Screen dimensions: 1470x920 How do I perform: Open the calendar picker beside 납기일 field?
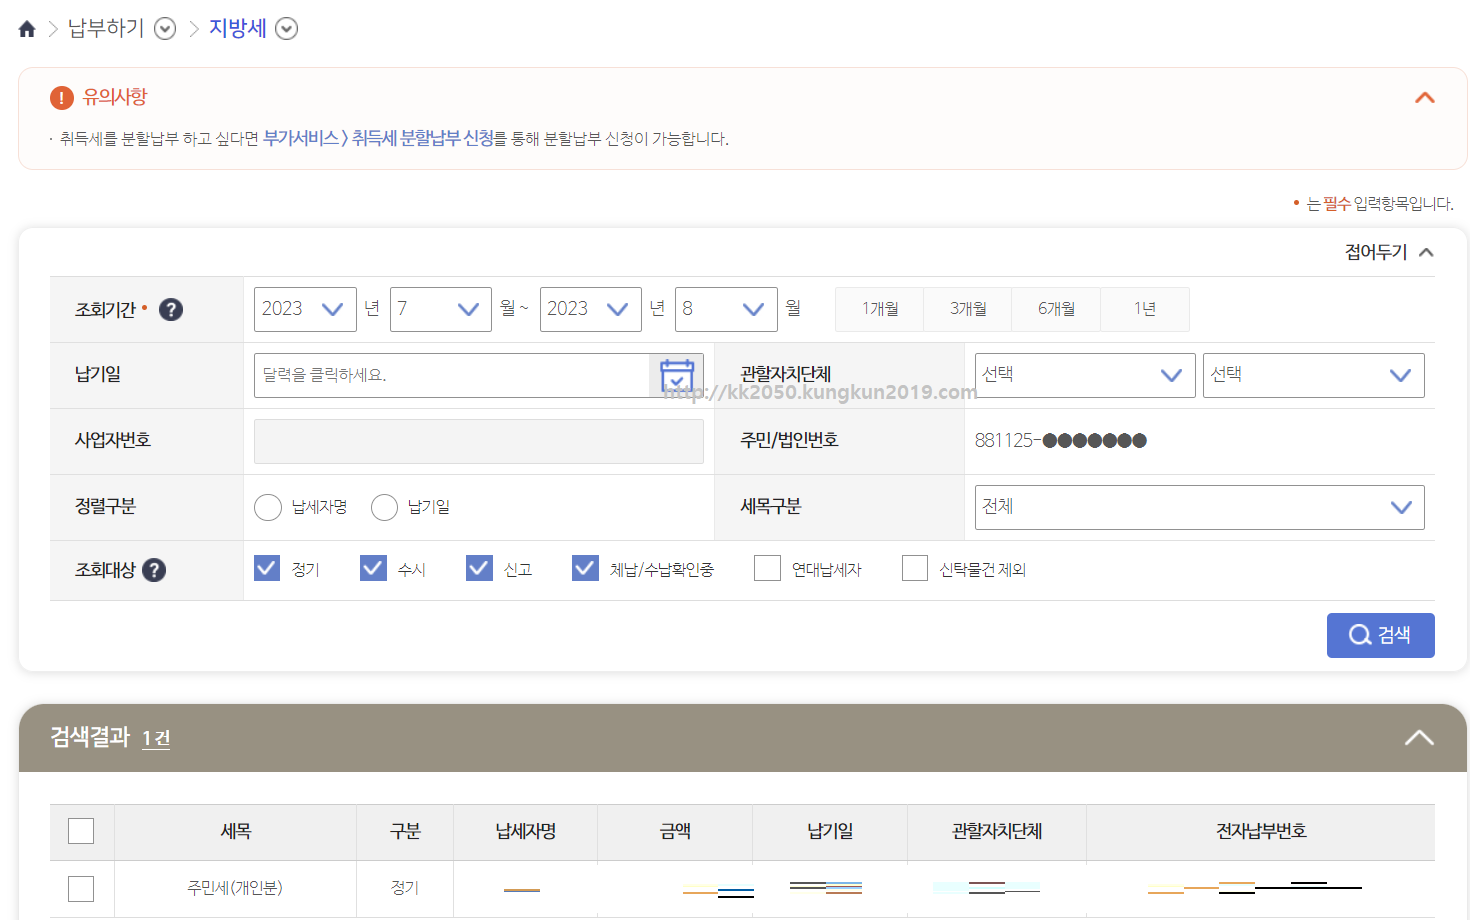point(676,375)
